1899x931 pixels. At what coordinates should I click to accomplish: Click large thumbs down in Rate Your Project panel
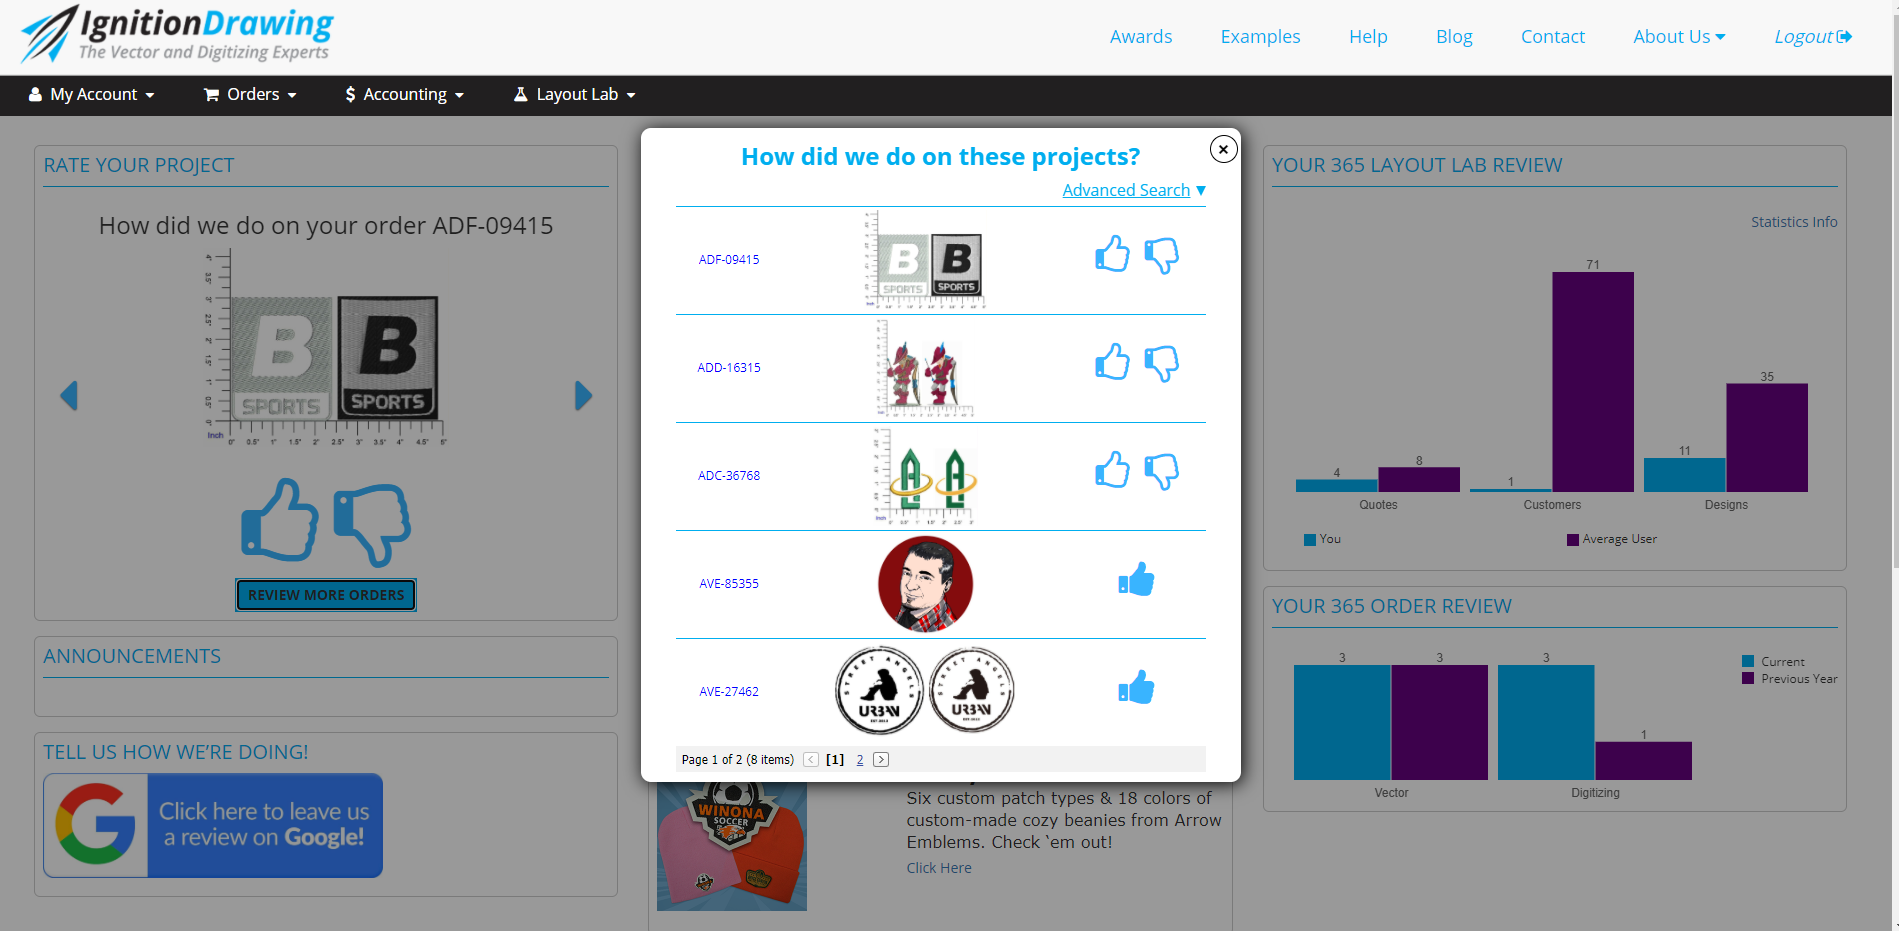tap(372, 524)
